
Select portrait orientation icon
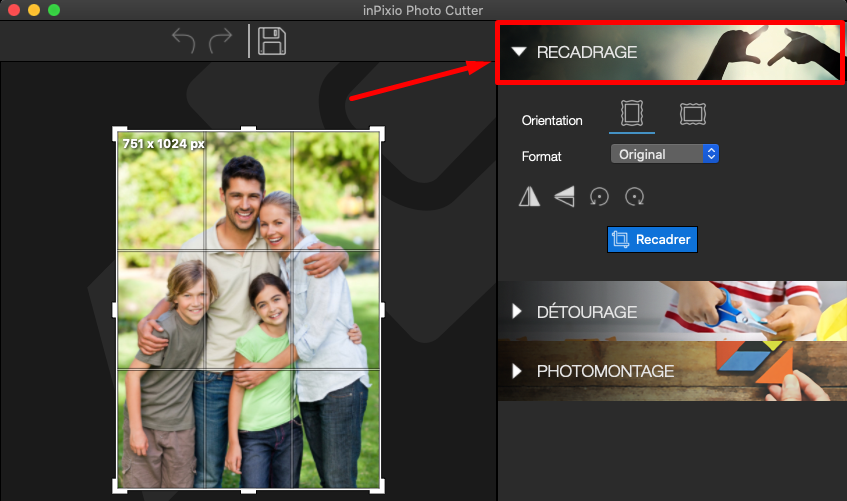tap(631, 113)
